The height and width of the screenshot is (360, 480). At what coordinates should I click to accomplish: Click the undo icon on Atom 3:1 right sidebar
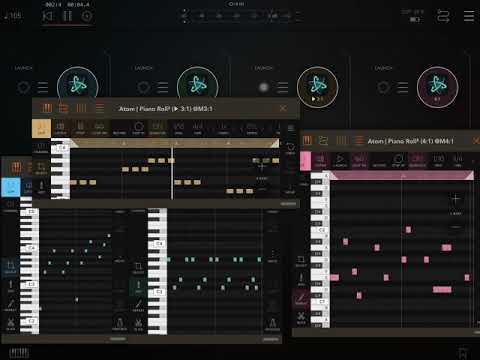click(290, 148)
